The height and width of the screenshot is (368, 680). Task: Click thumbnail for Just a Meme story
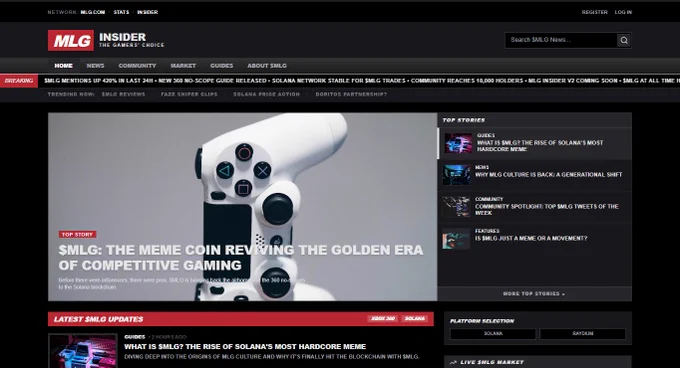[456, 238]
